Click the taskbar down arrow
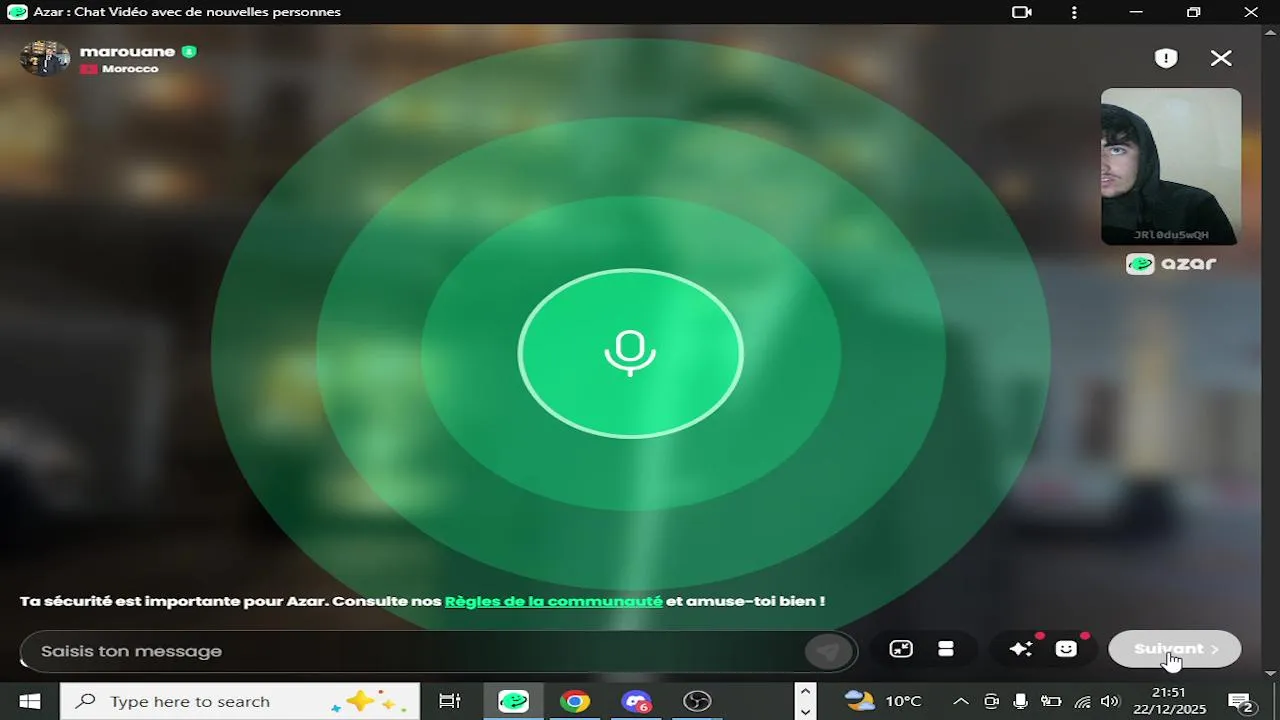This screenshot has height=720, width=1280. (805, 711)
